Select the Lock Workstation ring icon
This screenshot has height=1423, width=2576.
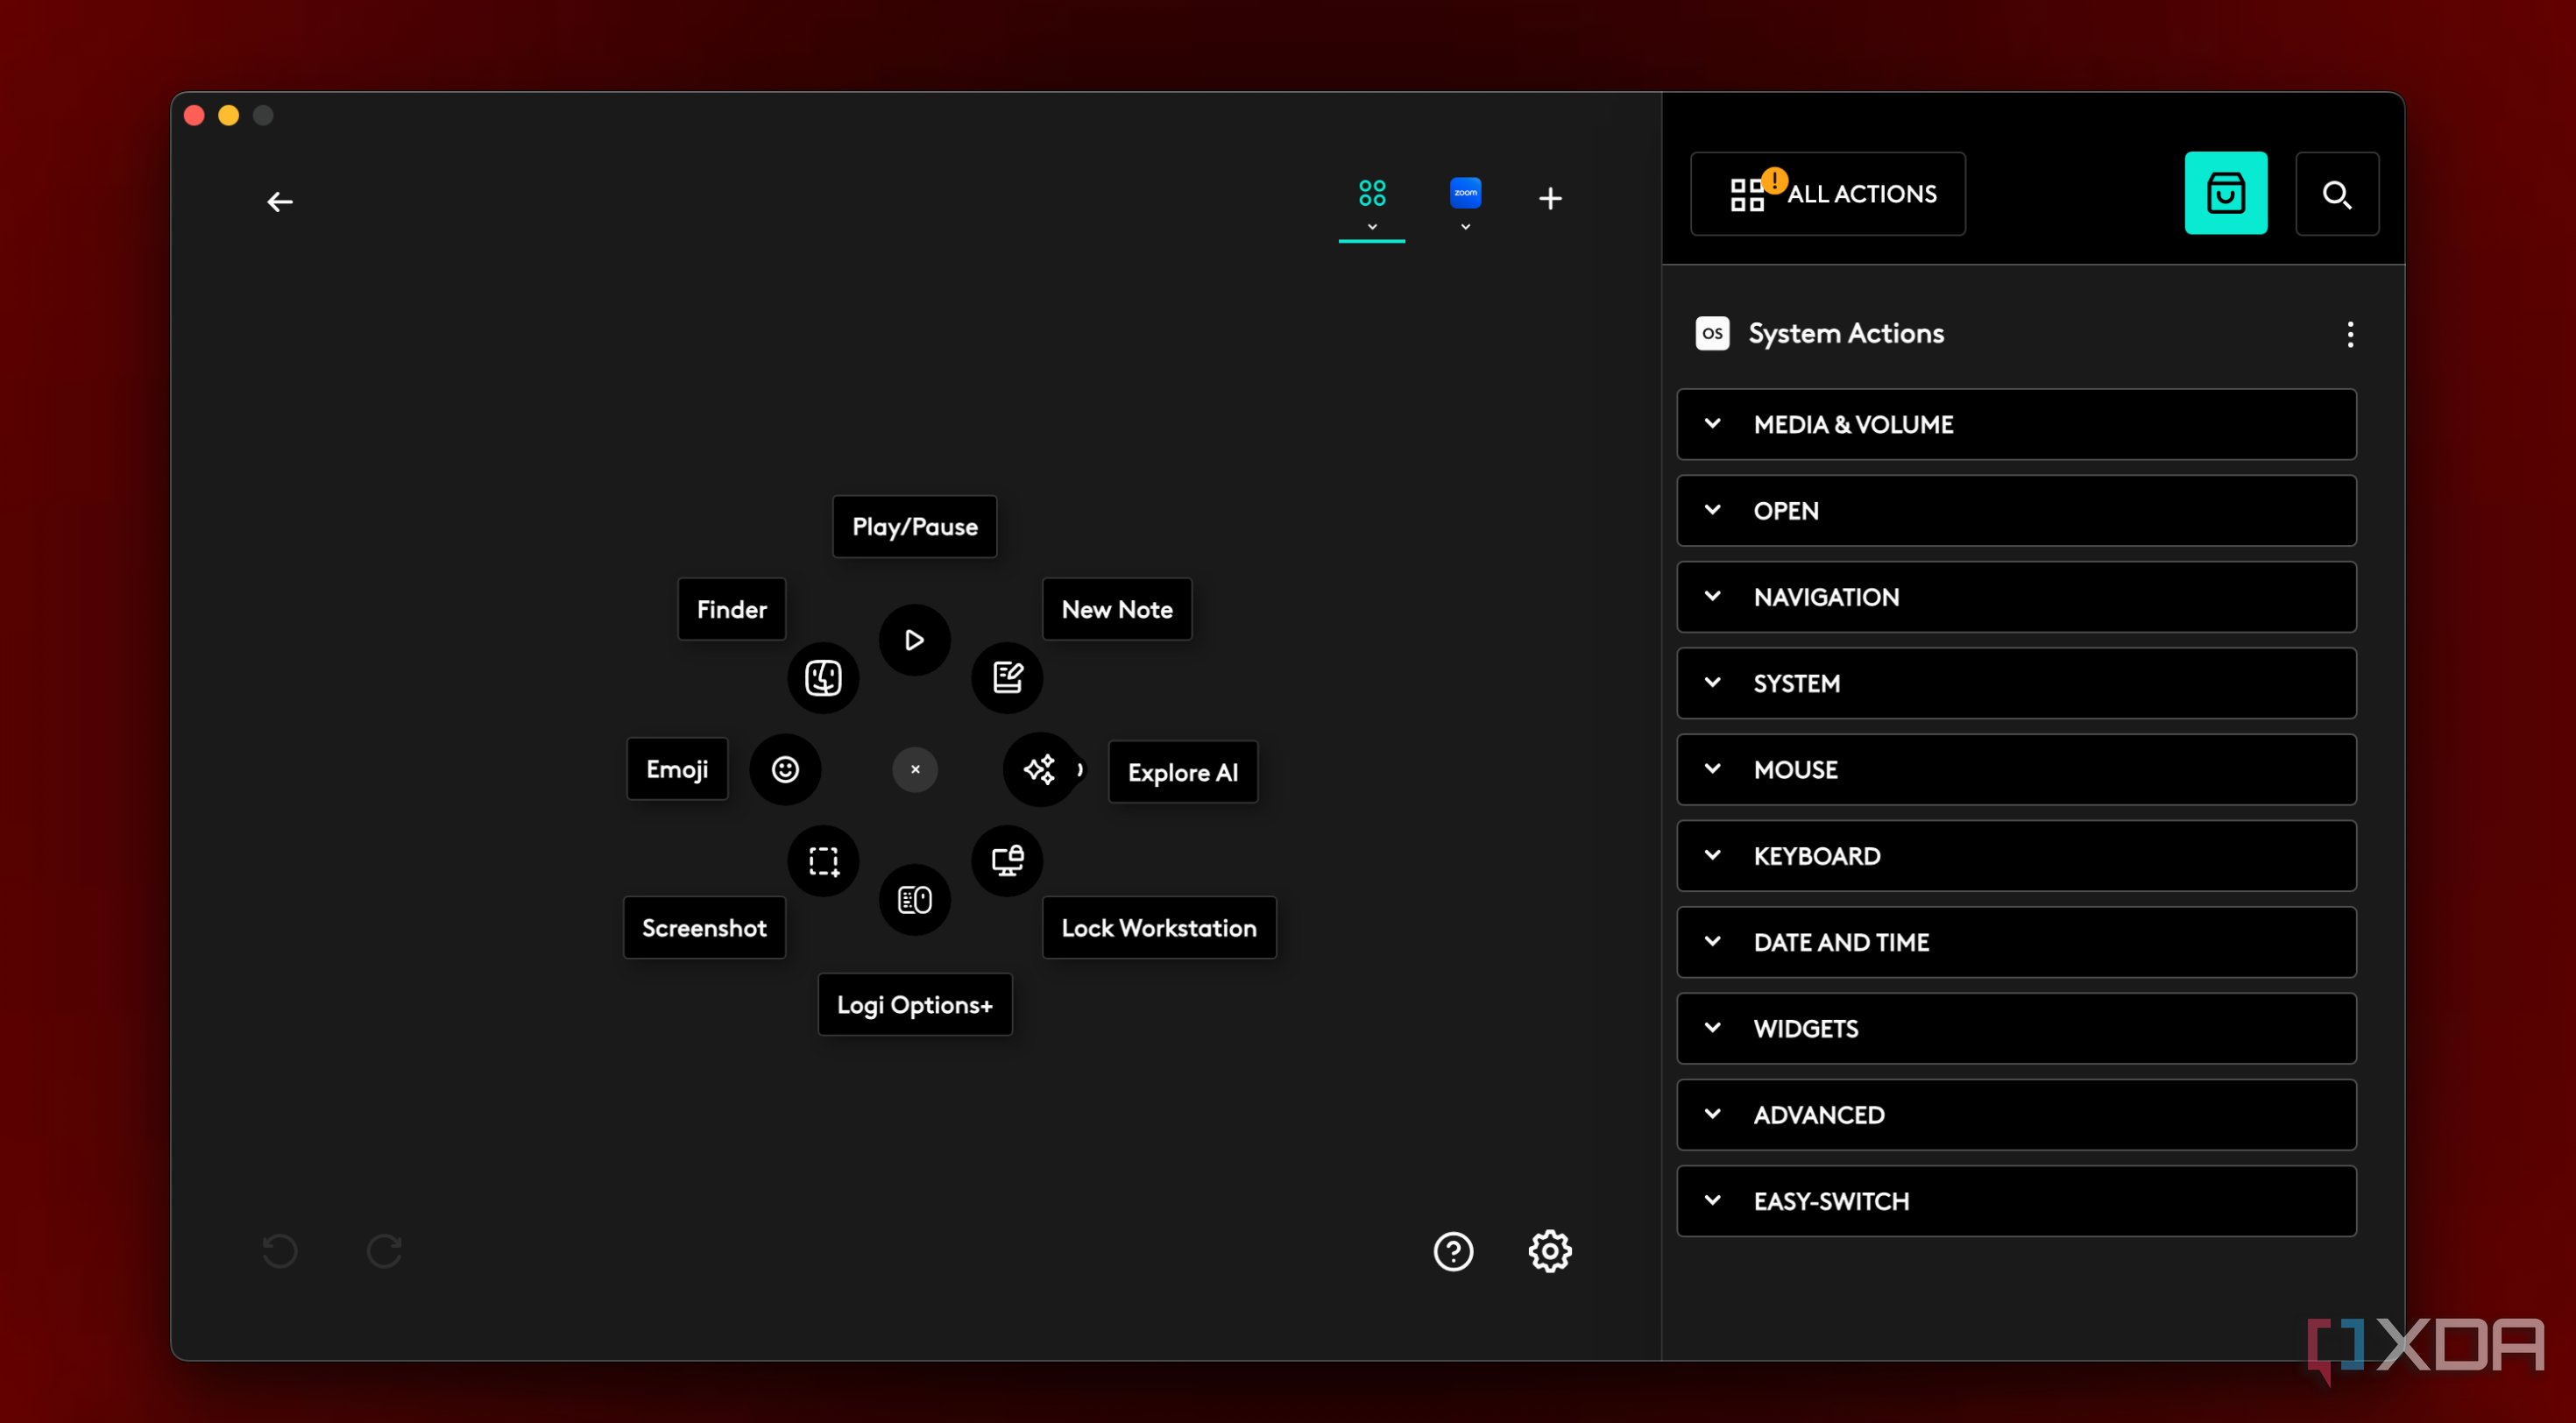point(1007,861)
